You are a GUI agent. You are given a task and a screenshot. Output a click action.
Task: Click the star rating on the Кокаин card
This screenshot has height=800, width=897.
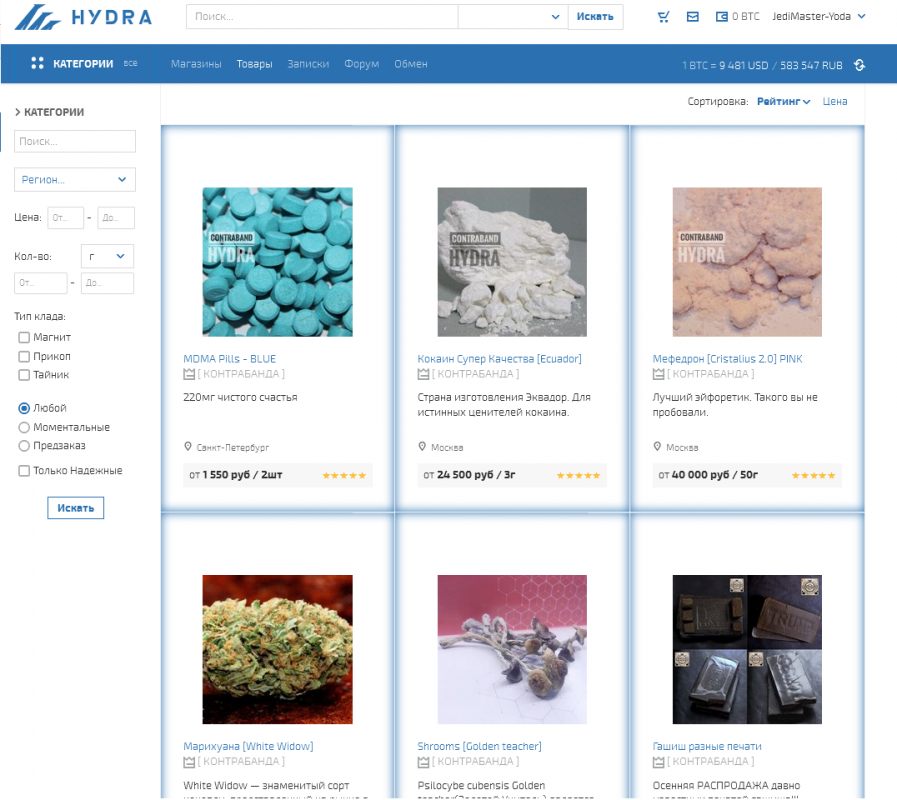(578, 476)
